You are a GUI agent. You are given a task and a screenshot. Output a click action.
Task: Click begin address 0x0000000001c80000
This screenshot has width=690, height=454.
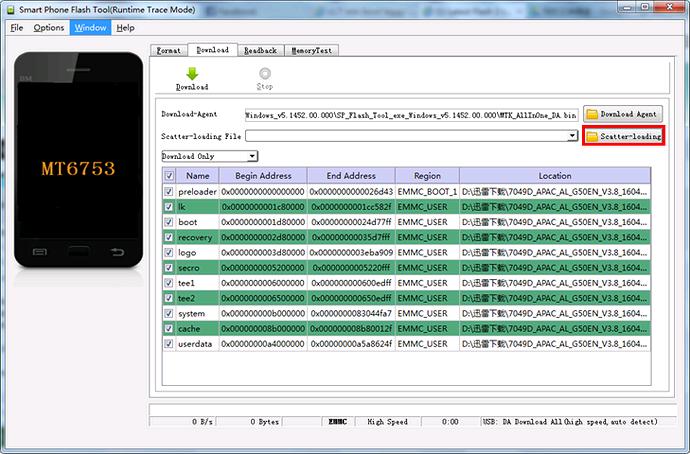coord(263,207)
